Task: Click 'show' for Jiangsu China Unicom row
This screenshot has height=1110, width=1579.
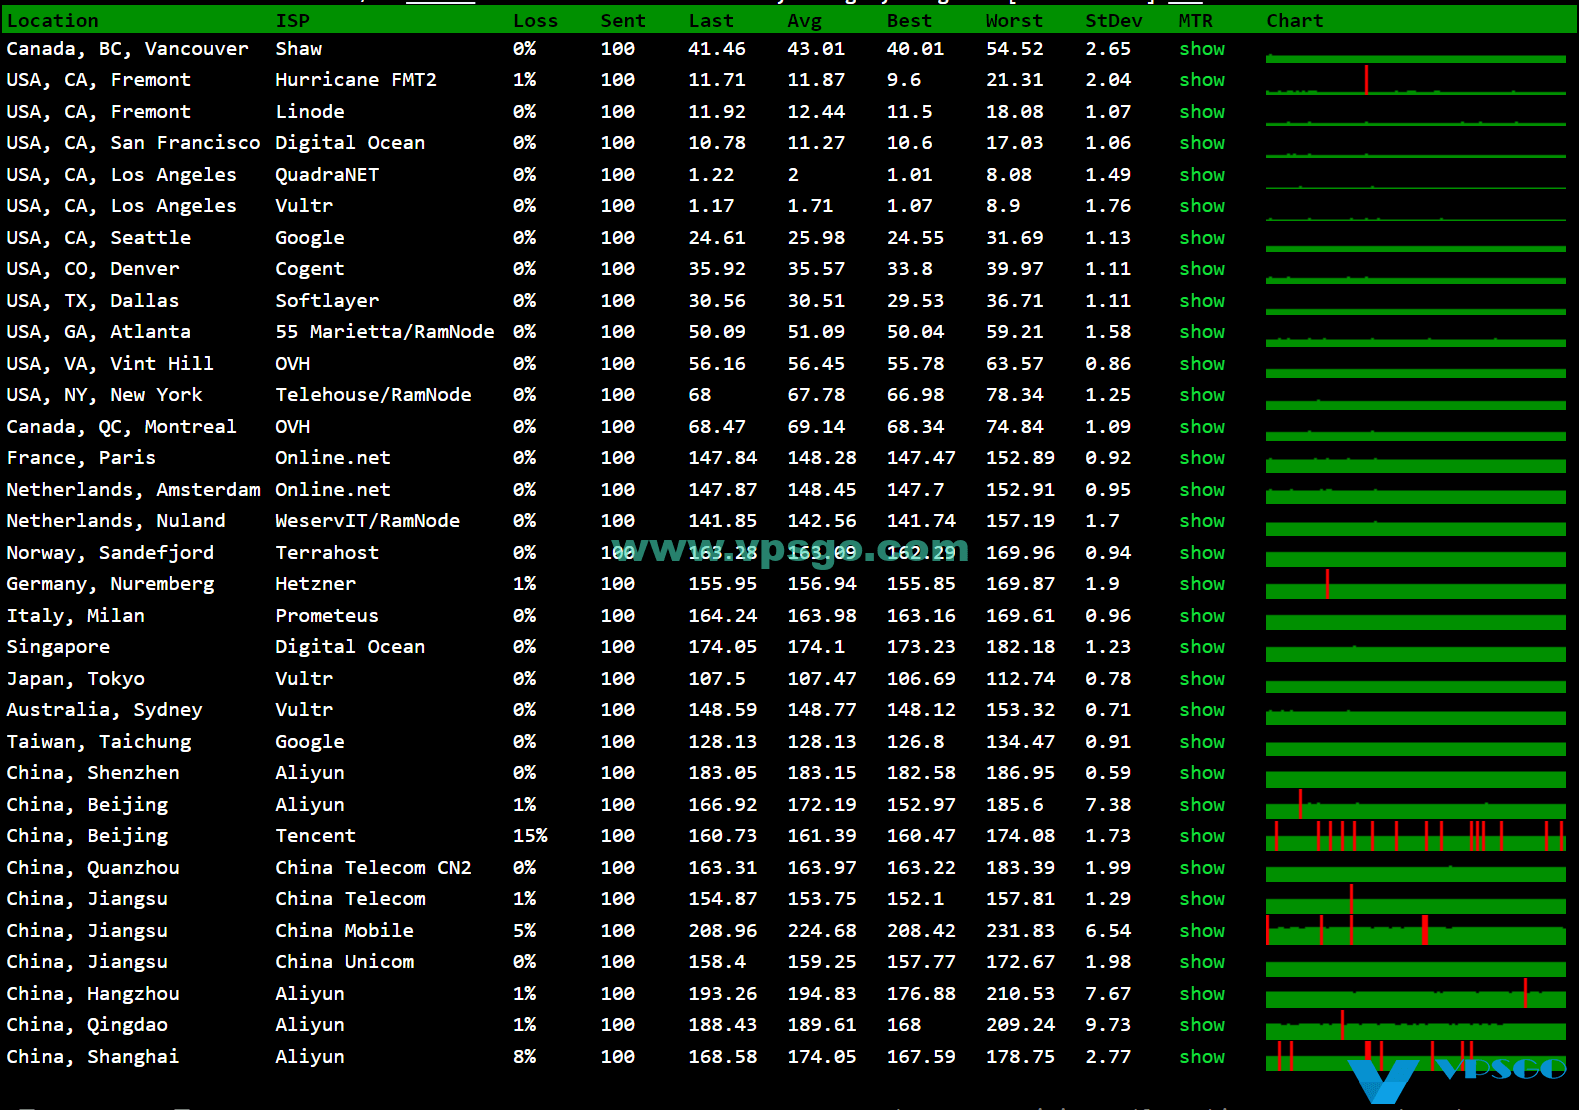Action: coord(1201,962)
